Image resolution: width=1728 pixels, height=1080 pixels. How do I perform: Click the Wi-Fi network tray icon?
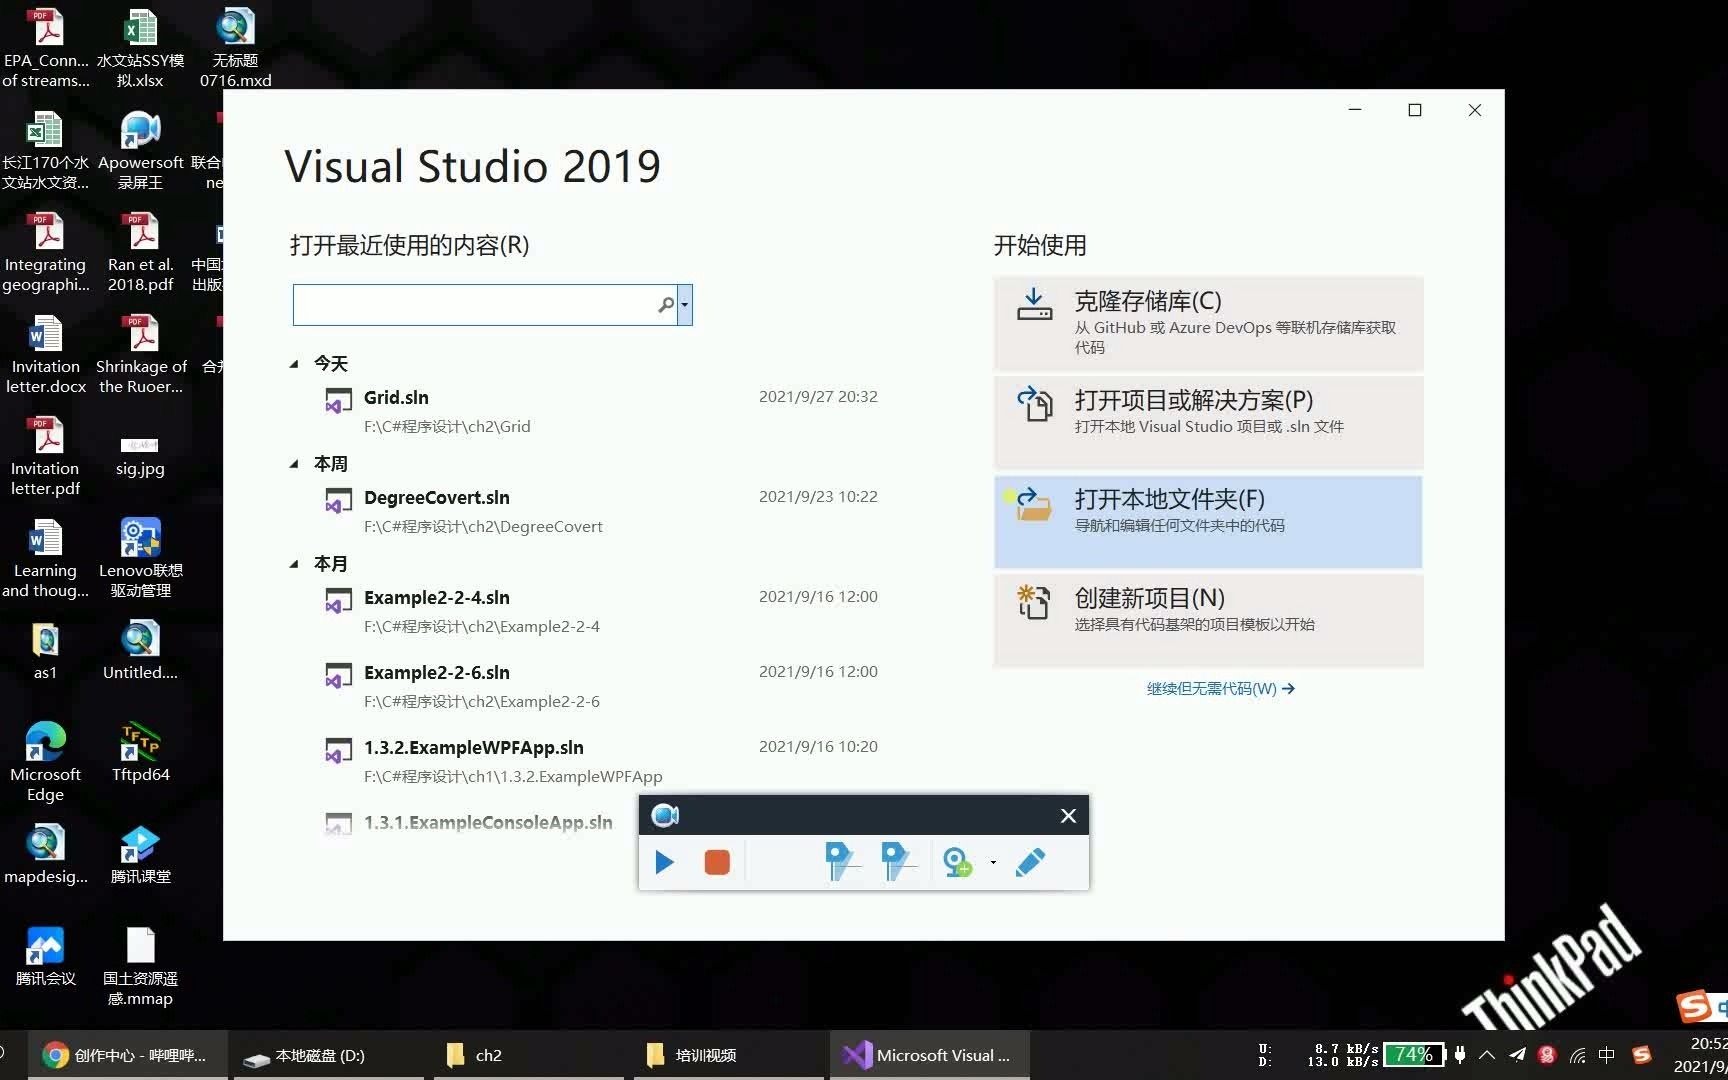click(x=1578, y=1055)
